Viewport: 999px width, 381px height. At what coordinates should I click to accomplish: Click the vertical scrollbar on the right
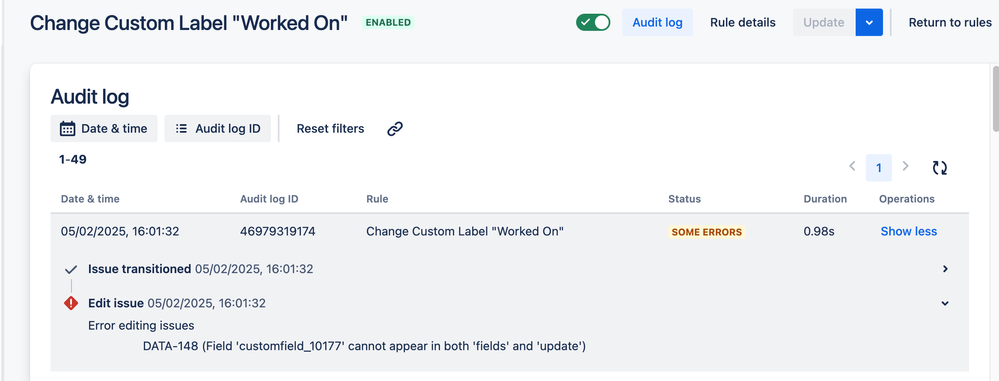[995, 96]
